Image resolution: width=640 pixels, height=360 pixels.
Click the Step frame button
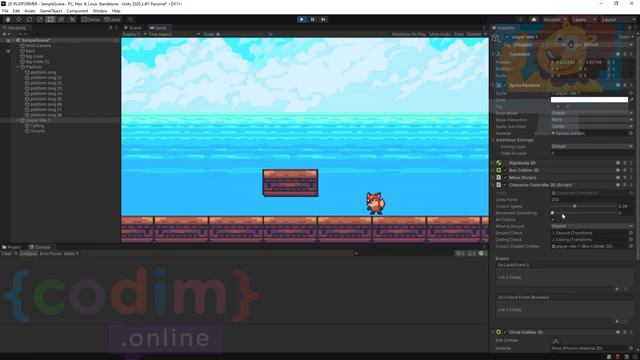[x=323, y=19]
